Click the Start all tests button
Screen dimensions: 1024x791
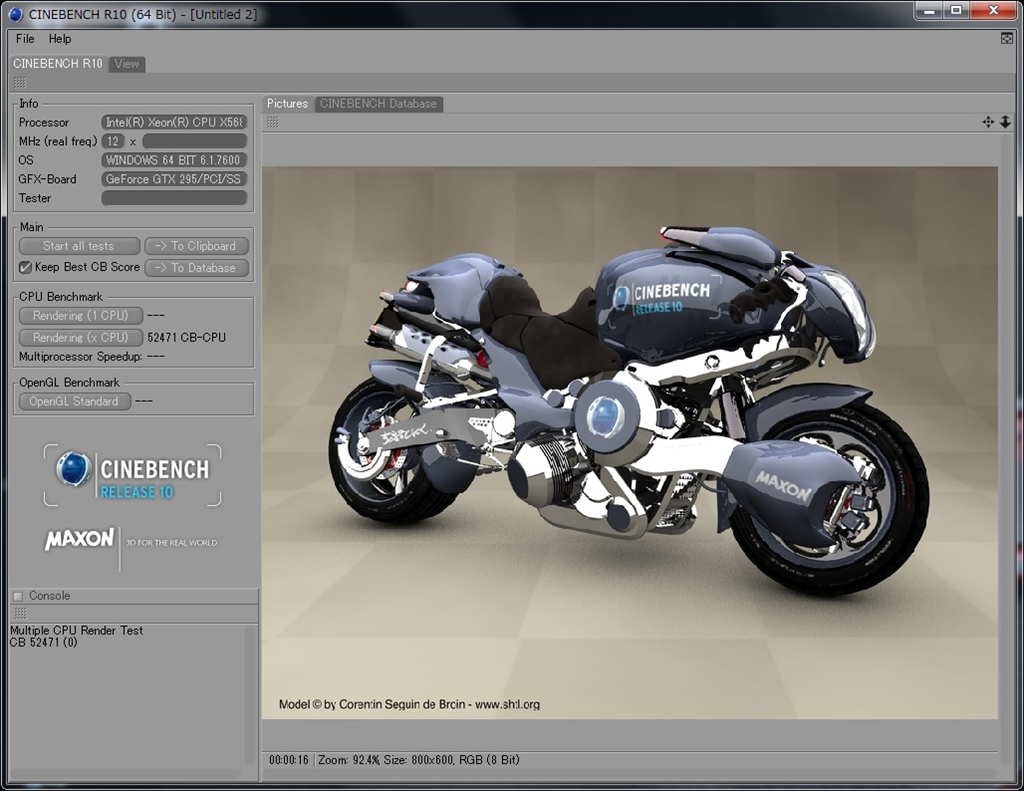(79, 246)
